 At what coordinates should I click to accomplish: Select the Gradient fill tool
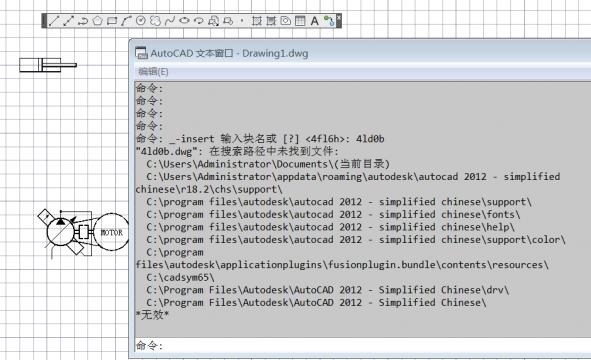pyautogui.click(x=271, y=21)
